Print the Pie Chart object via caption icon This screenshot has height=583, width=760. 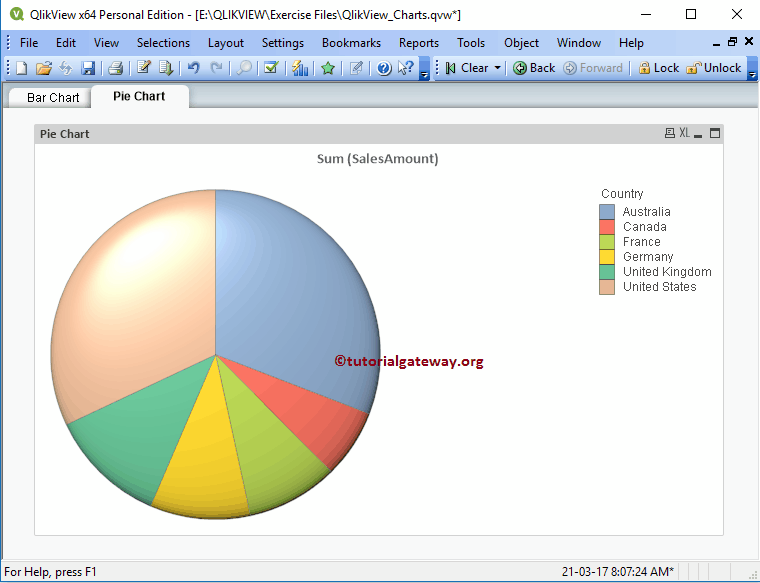[x=669, y=133]
